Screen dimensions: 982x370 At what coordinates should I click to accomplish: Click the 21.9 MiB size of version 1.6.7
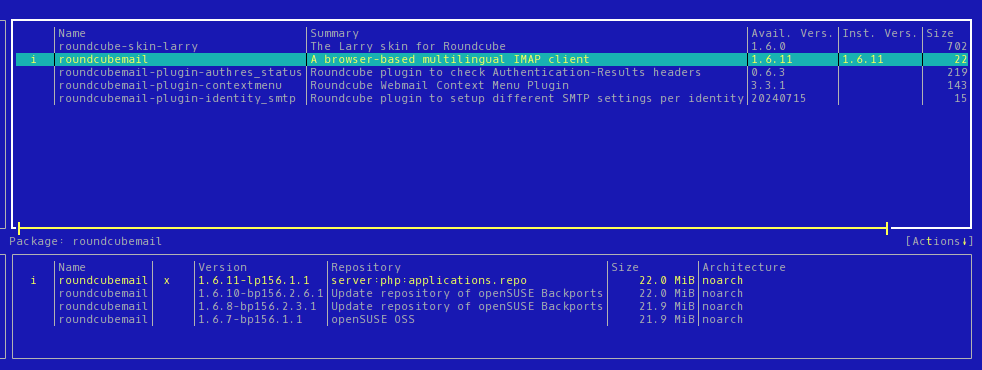tap(667, 320)
